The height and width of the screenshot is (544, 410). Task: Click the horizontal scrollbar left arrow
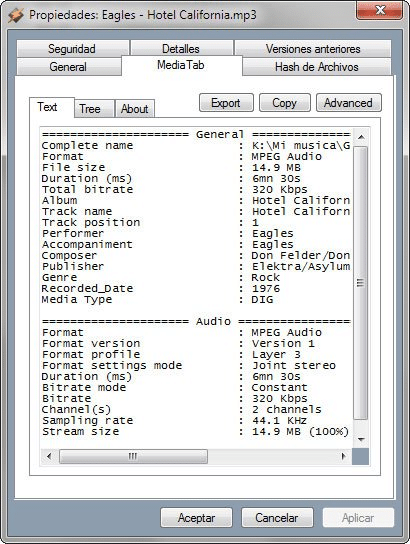[49, 456]
